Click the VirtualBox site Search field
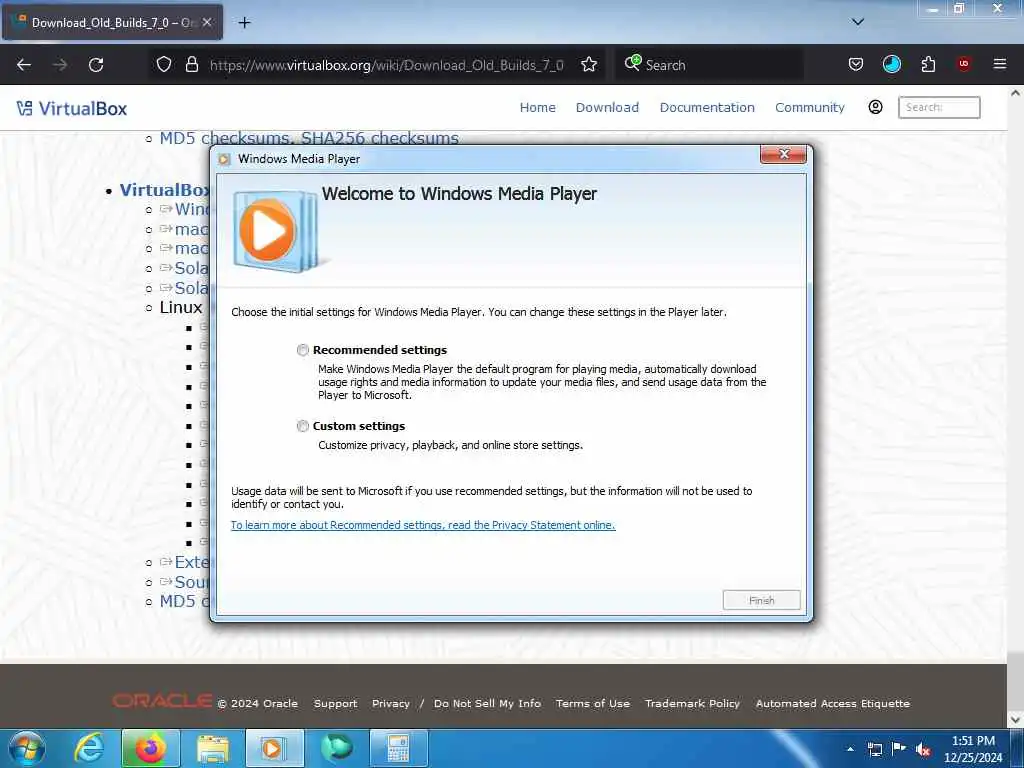This screenshot has width=1024, height=768. point(939,107)
